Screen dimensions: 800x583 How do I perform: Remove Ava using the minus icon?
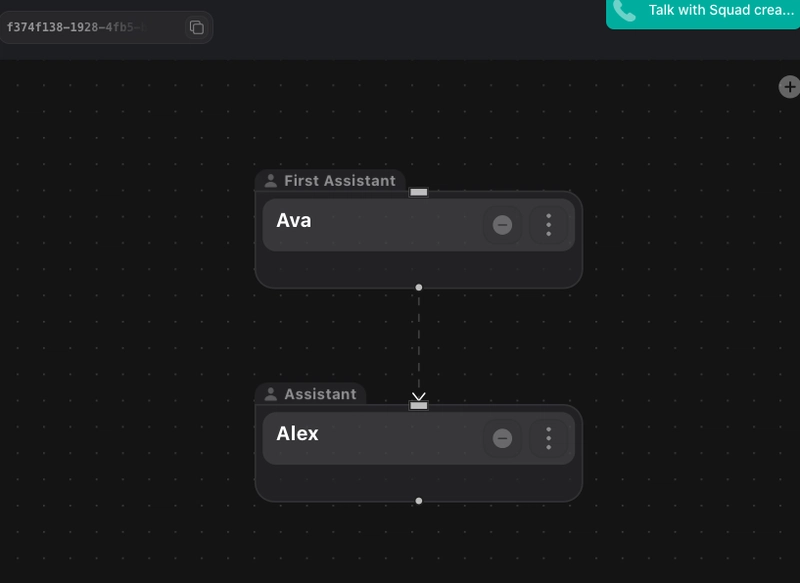(x=502, y=225)
